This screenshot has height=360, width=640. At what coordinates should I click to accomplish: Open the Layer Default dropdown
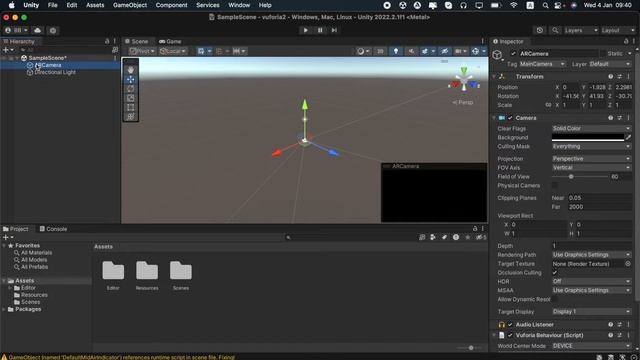click(610, 64)
